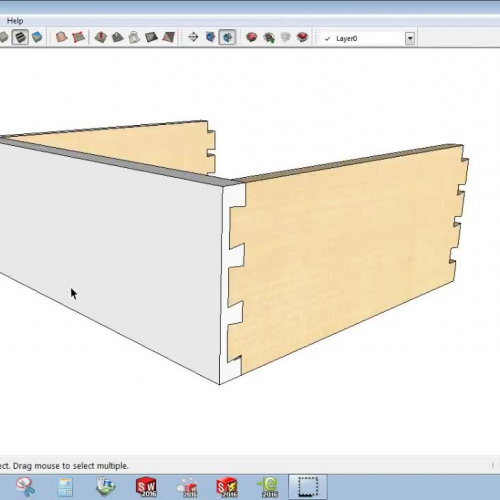
Task: Select the Flip Edge sandbox tool
Action: 169,37
